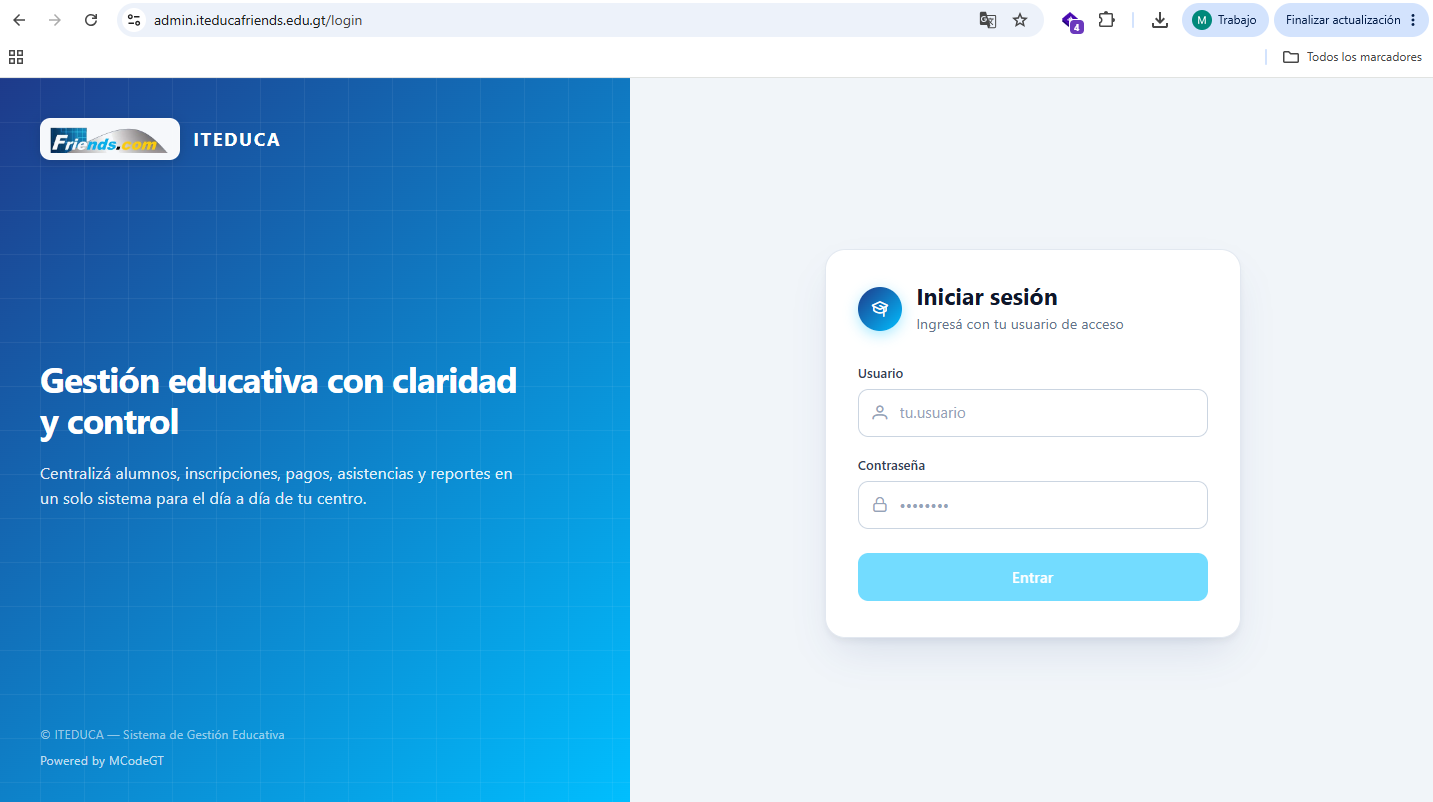The width and height of the screenshot is (1433, 802).
Task: Open the Trabajo profile button
Action: coord(1225,20)
